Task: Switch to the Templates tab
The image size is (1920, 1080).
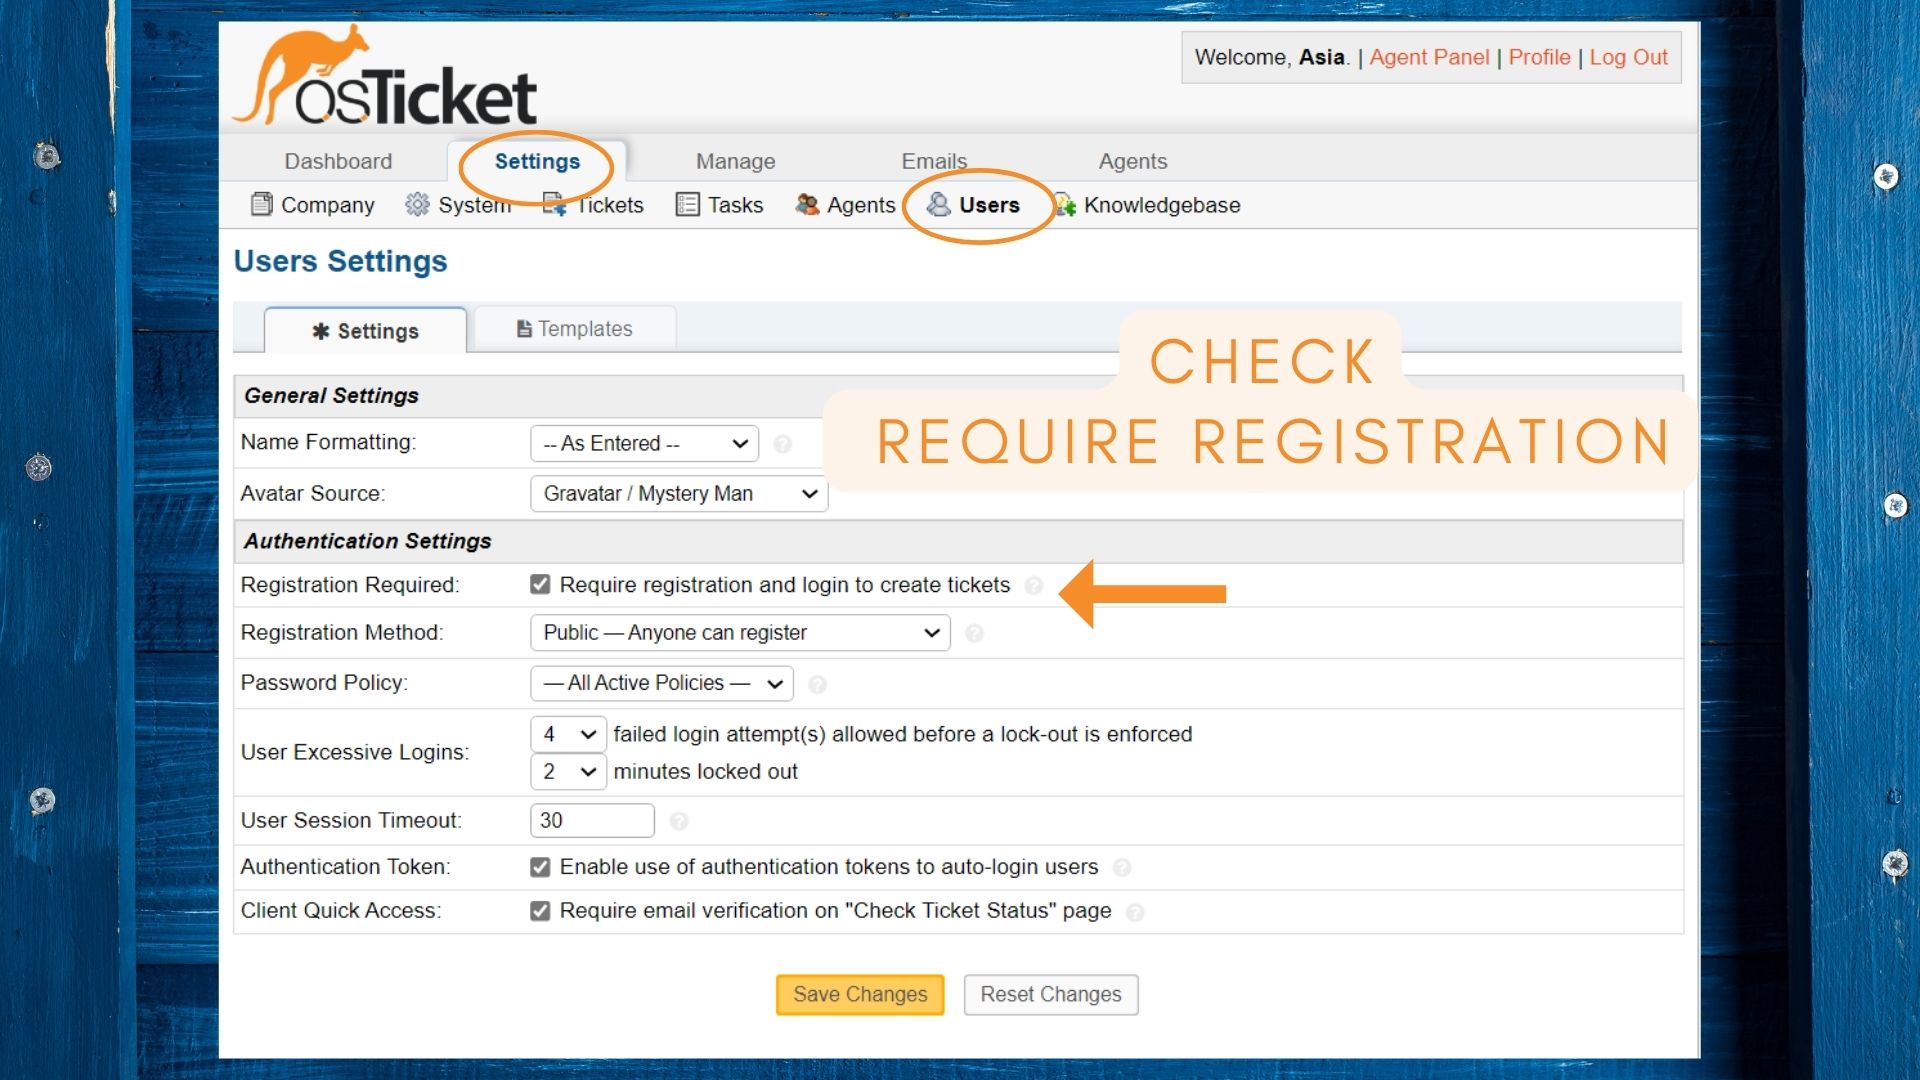Action: click(x=575, y=329)
